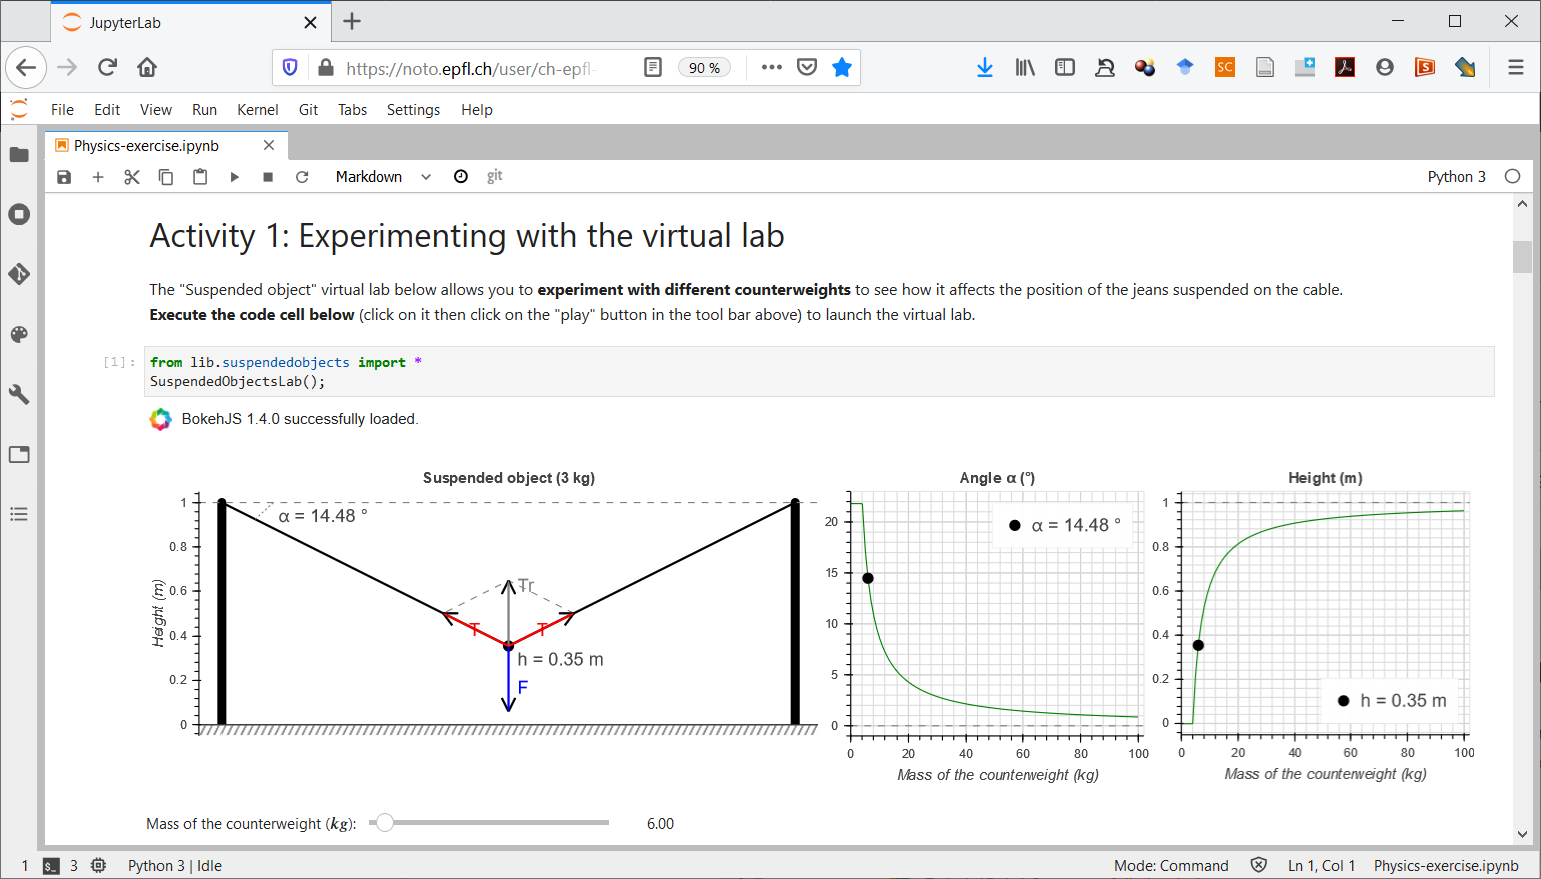Insert a new cell below with plus icon

tap(98, 177)
